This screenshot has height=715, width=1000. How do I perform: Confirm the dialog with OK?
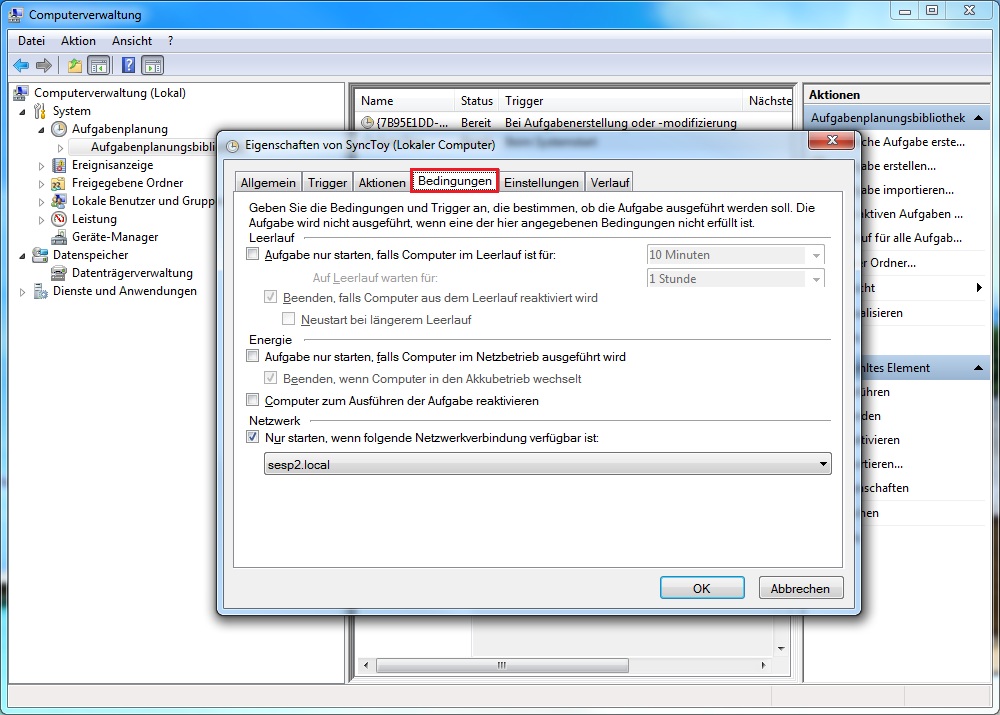click(702, 588)
